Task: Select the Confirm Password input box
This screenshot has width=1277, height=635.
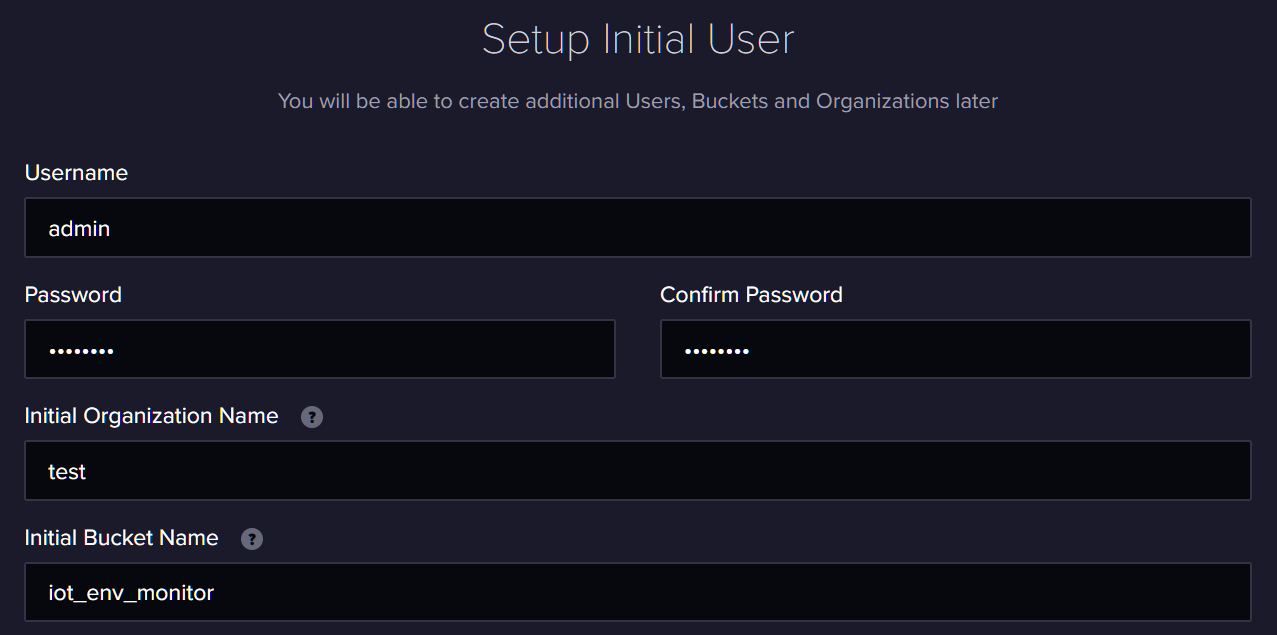Action: point(955,349)
